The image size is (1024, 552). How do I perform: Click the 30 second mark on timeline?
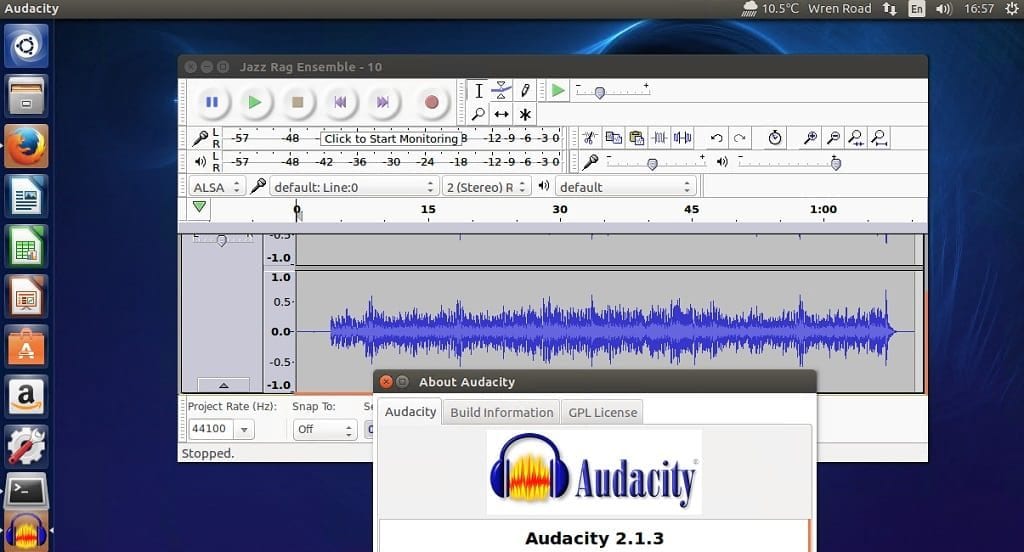pos(560,210)
